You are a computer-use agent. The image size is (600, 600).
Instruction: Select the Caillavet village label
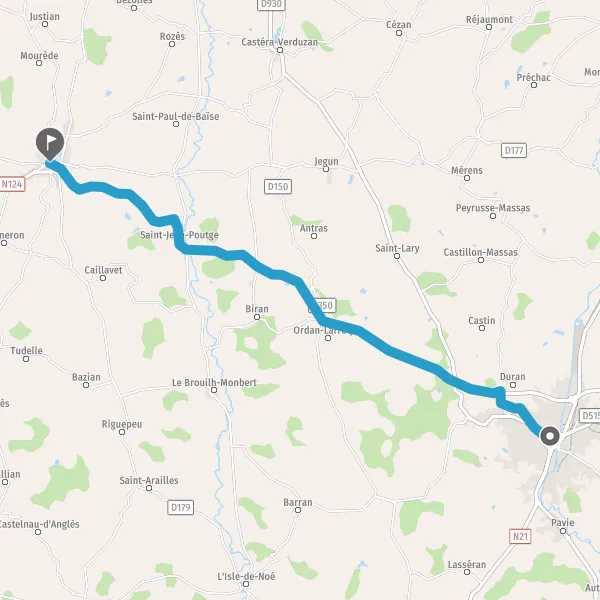click(103, 270)
